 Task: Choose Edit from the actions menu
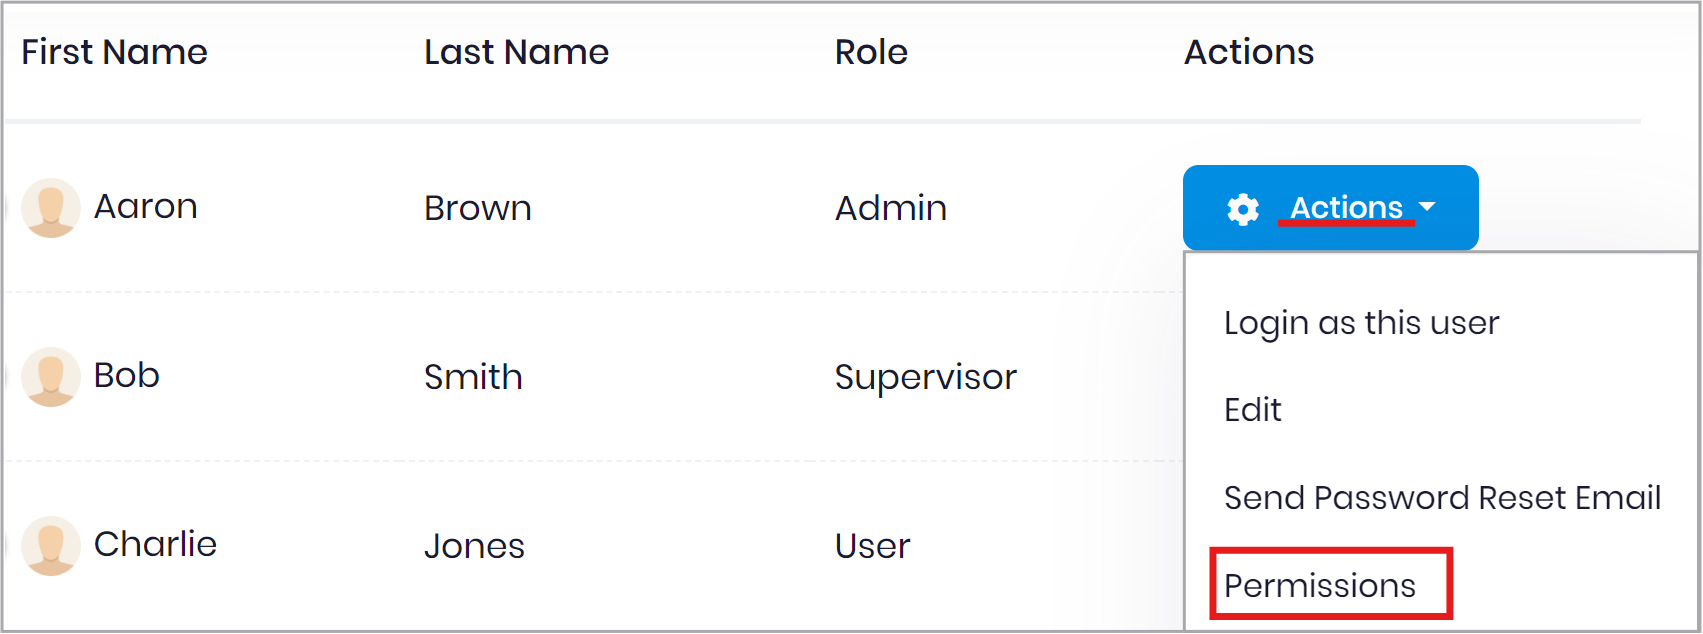[x=1252, y=410]
